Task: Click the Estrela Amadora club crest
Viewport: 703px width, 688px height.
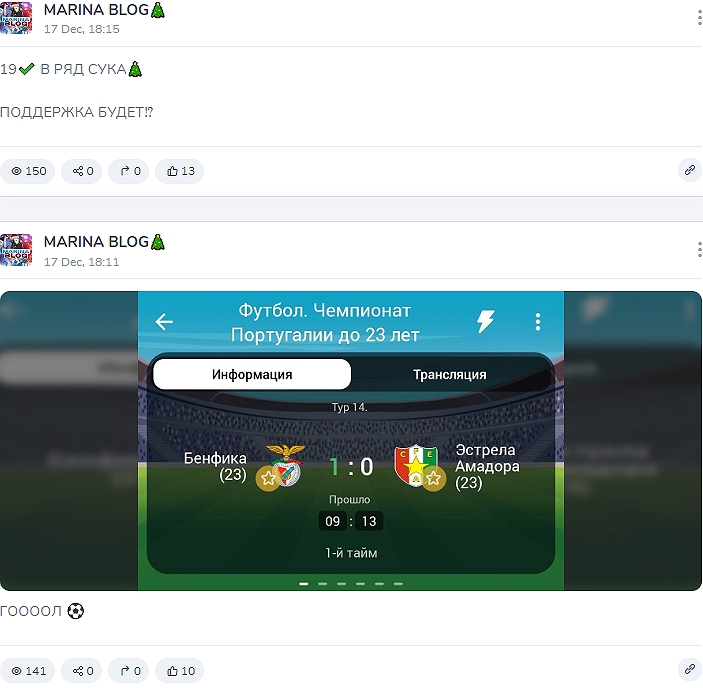Action: tap(416, 466)
